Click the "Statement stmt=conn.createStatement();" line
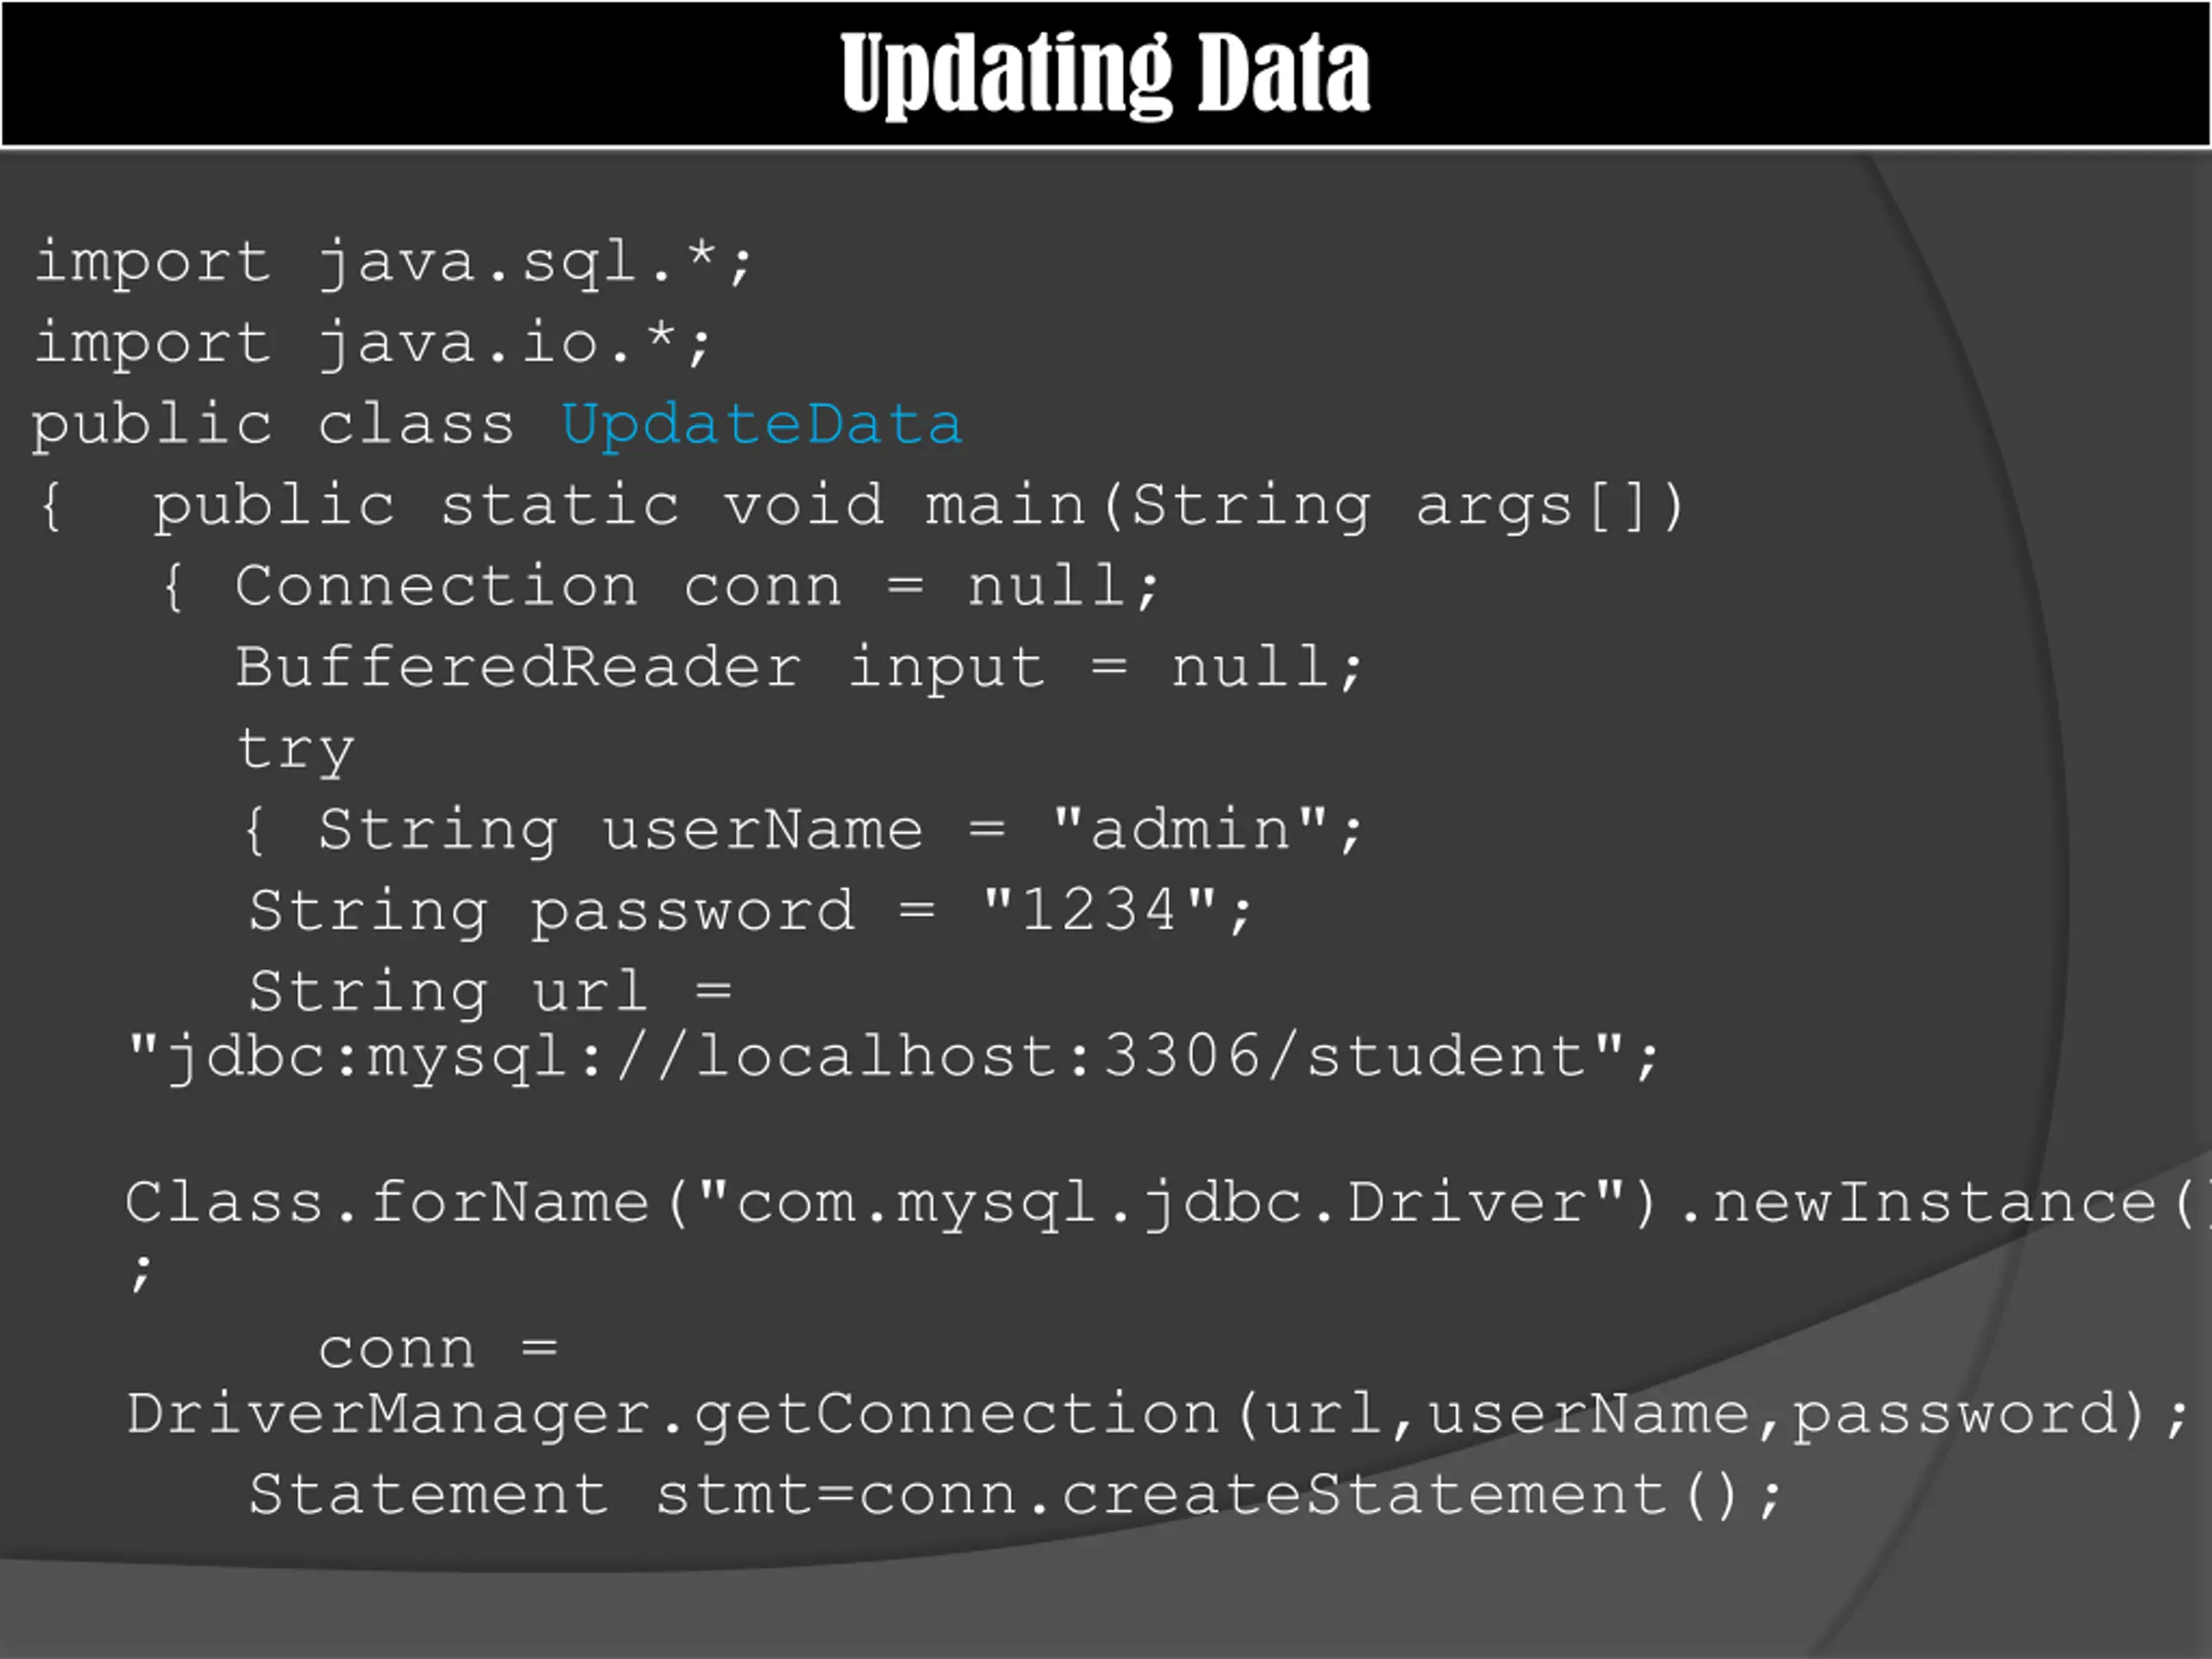 (x=1015, y=1495)
